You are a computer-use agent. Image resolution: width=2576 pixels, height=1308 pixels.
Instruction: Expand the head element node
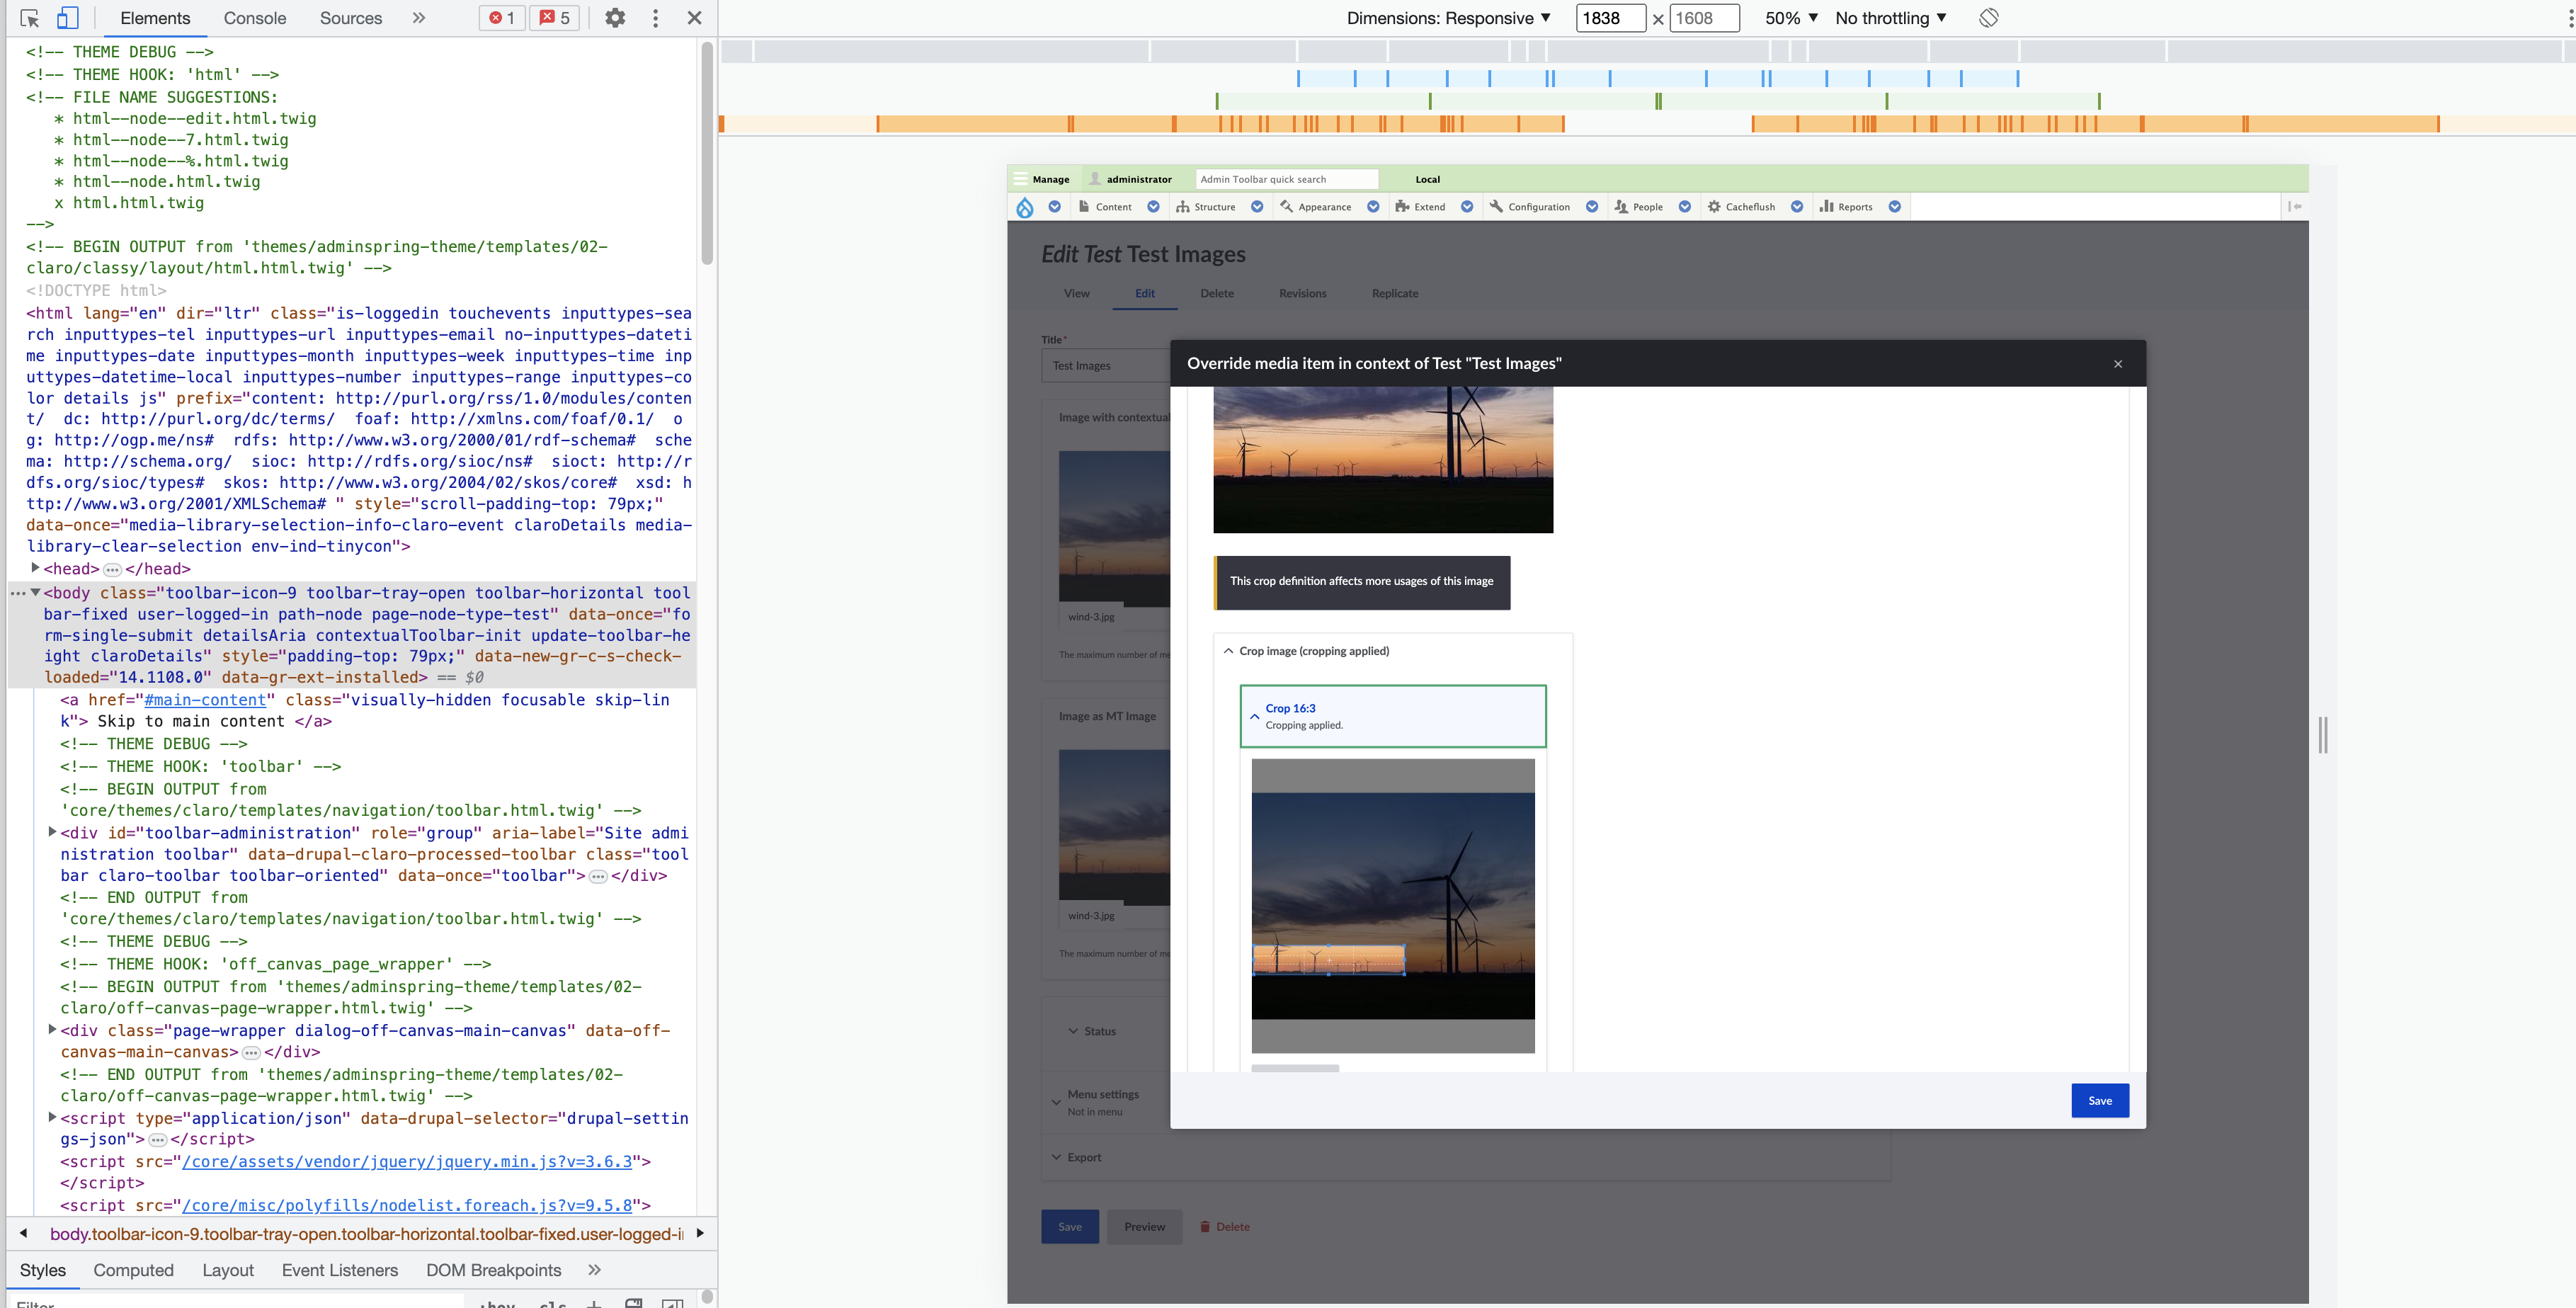click(35, 569)
